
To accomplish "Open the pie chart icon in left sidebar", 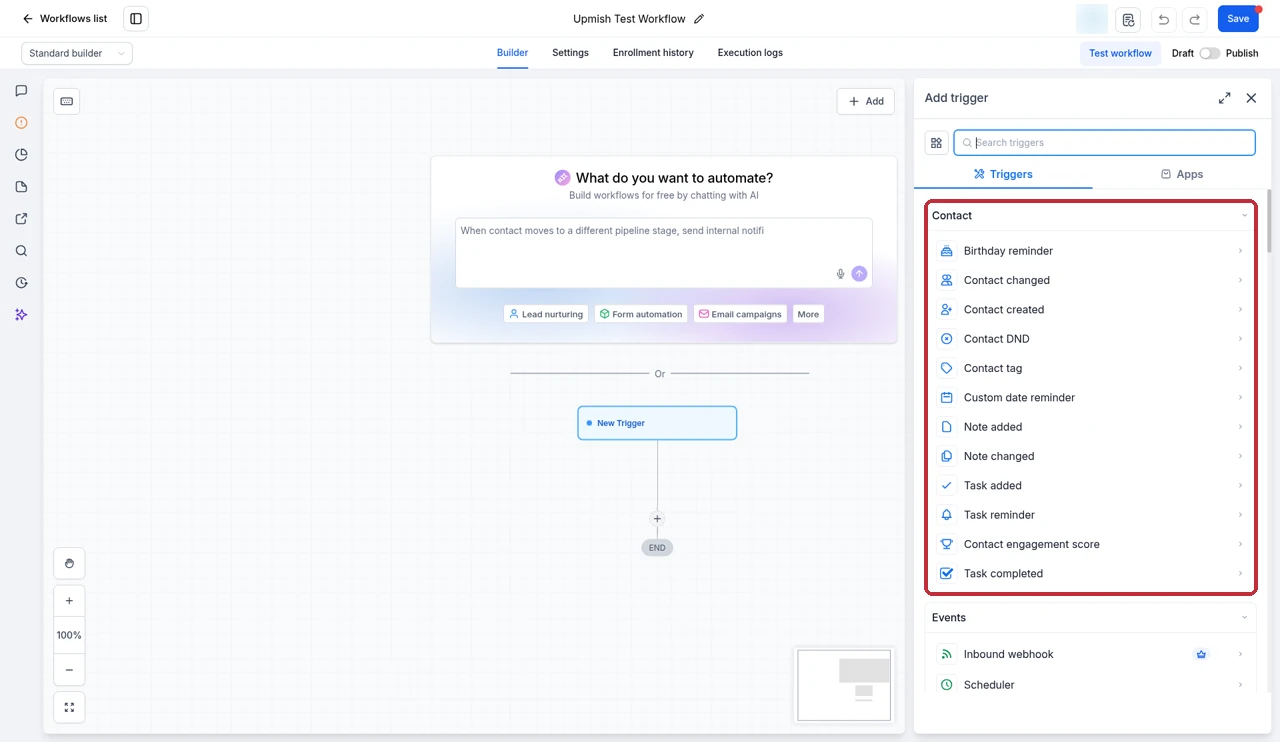I will (x=21, y=155).
